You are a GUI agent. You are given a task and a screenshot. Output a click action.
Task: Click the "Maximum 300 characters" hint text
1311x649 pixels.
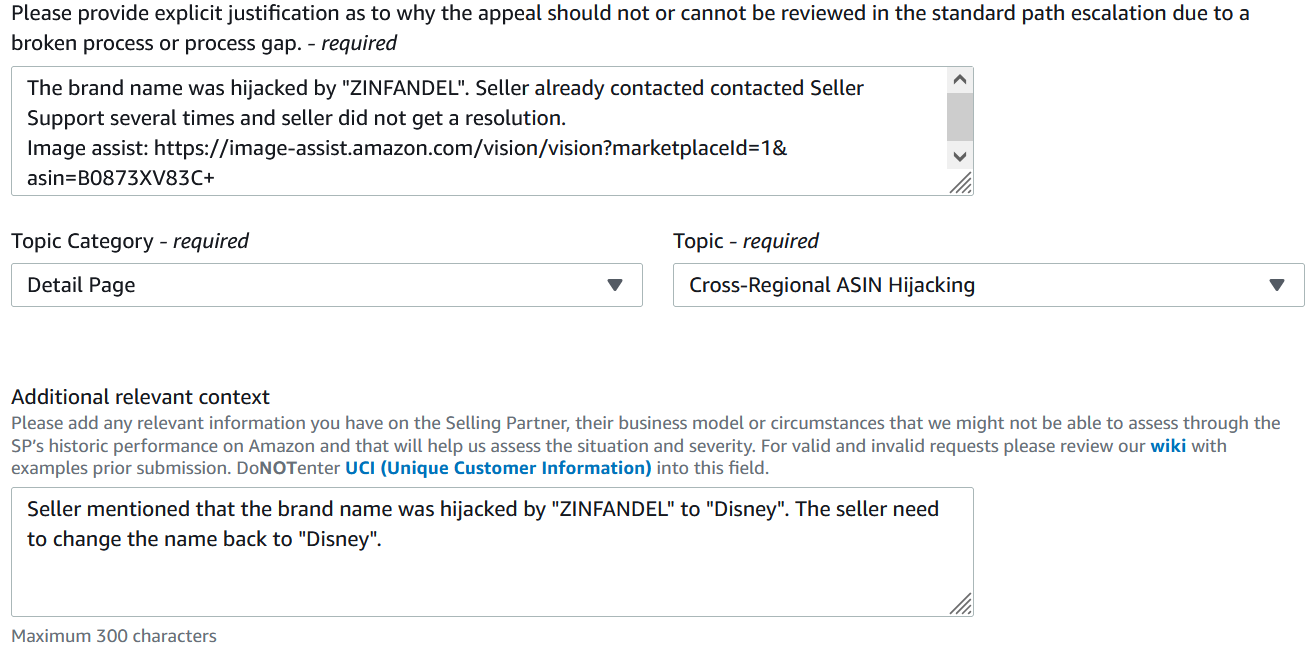point(114,636)
